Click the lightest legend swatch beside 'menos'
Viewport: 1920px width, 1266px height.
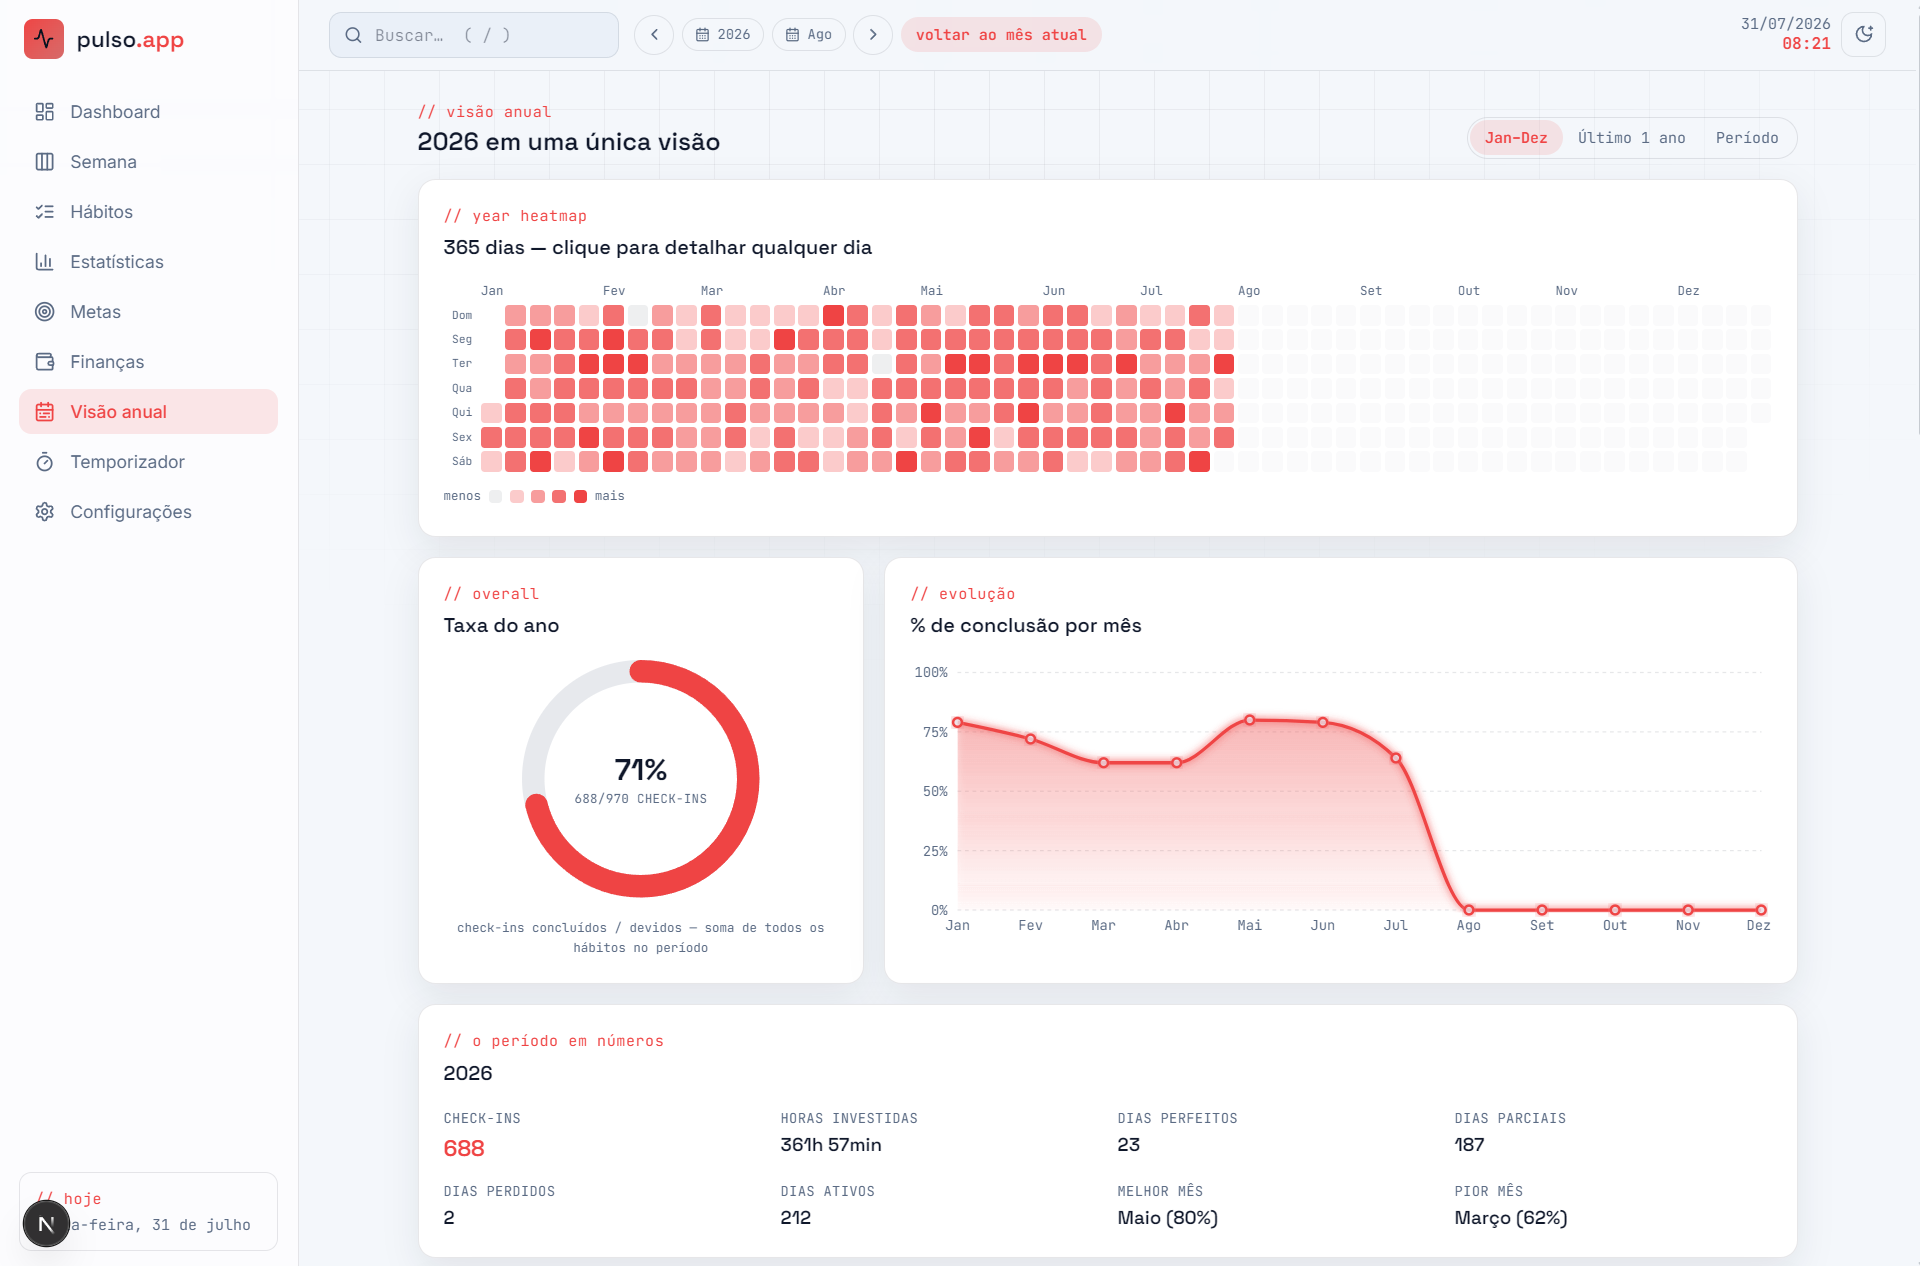(495, 497)
